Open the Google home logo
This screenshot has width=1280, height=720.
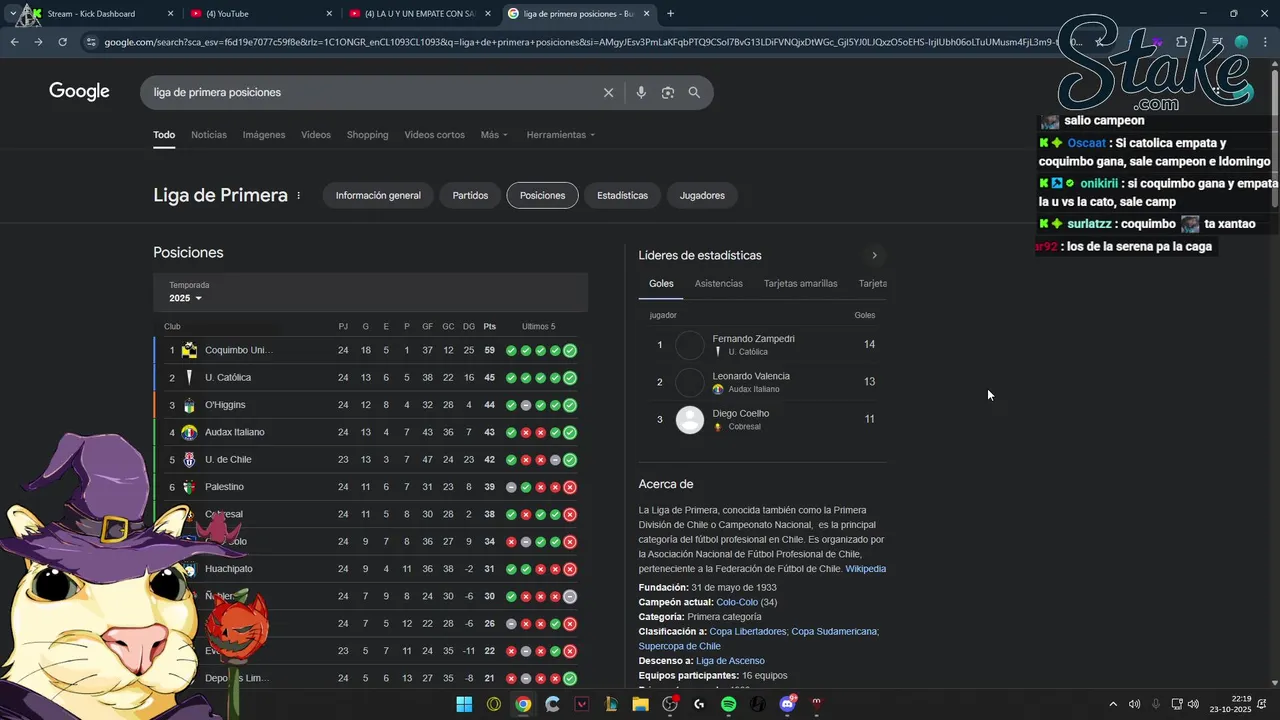(79, 92)
